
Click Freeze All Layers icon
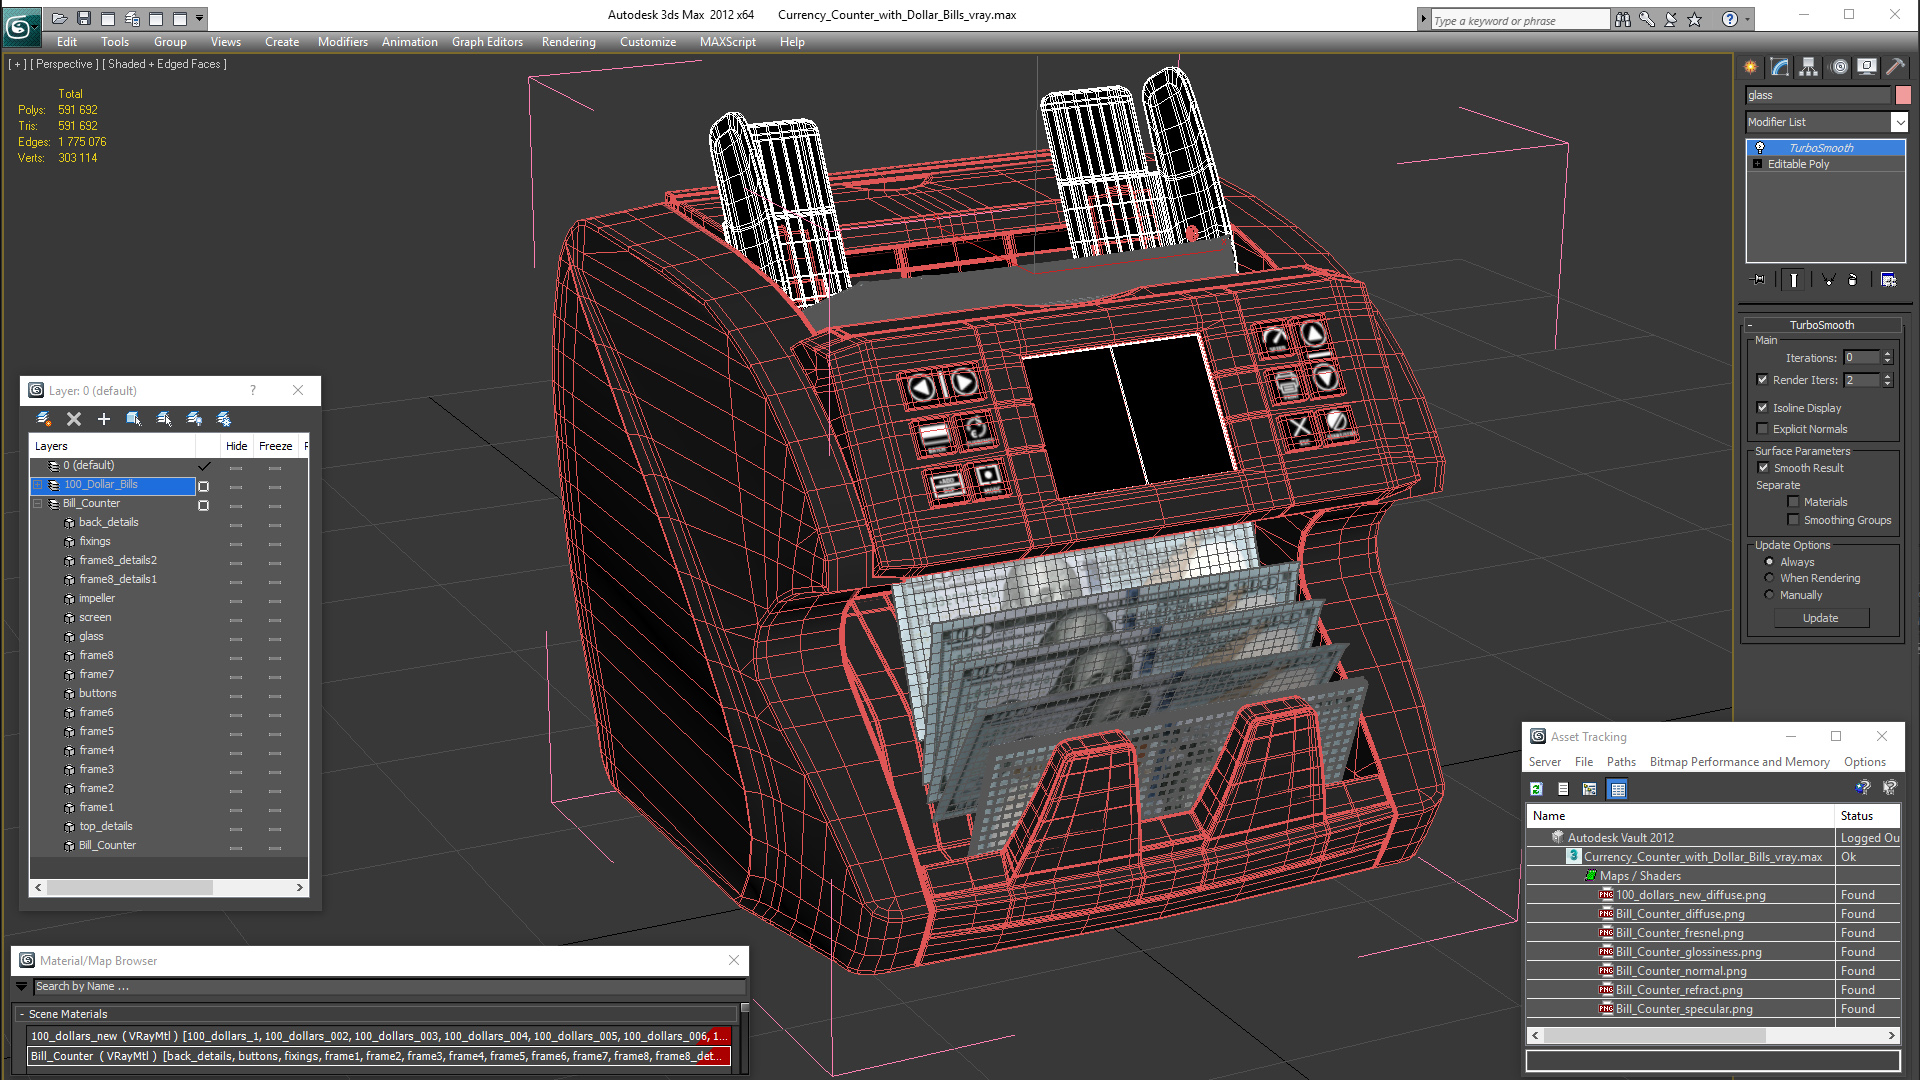[224, 419]
